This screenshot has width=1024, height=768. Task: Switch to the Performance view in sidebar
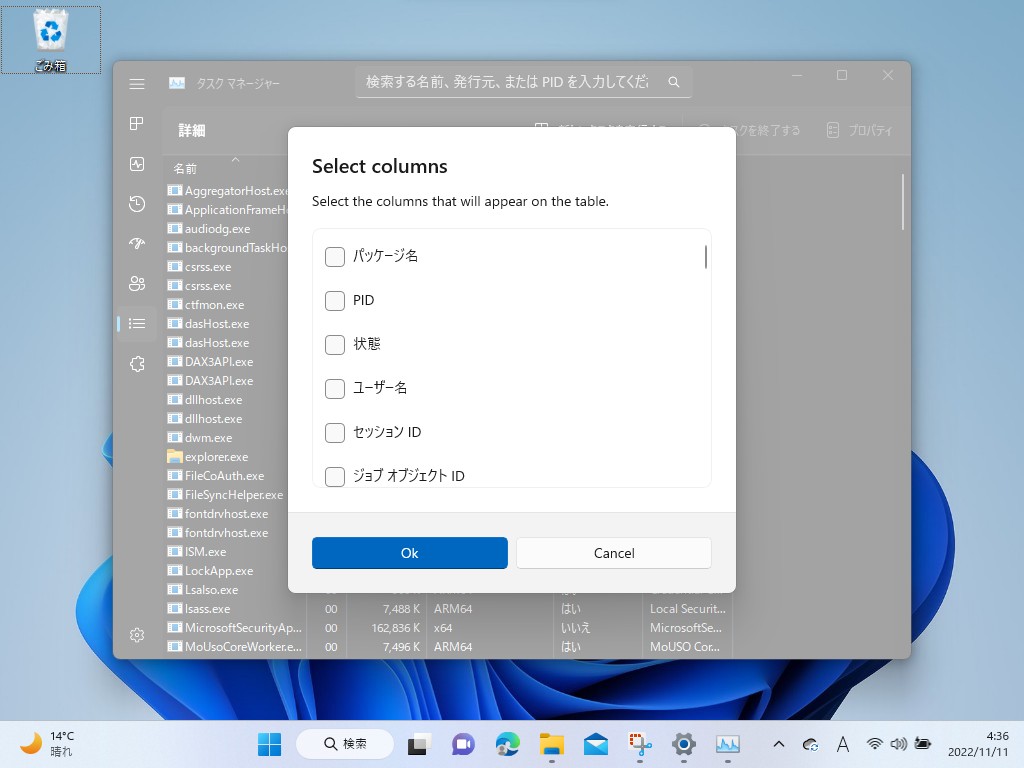137,164
